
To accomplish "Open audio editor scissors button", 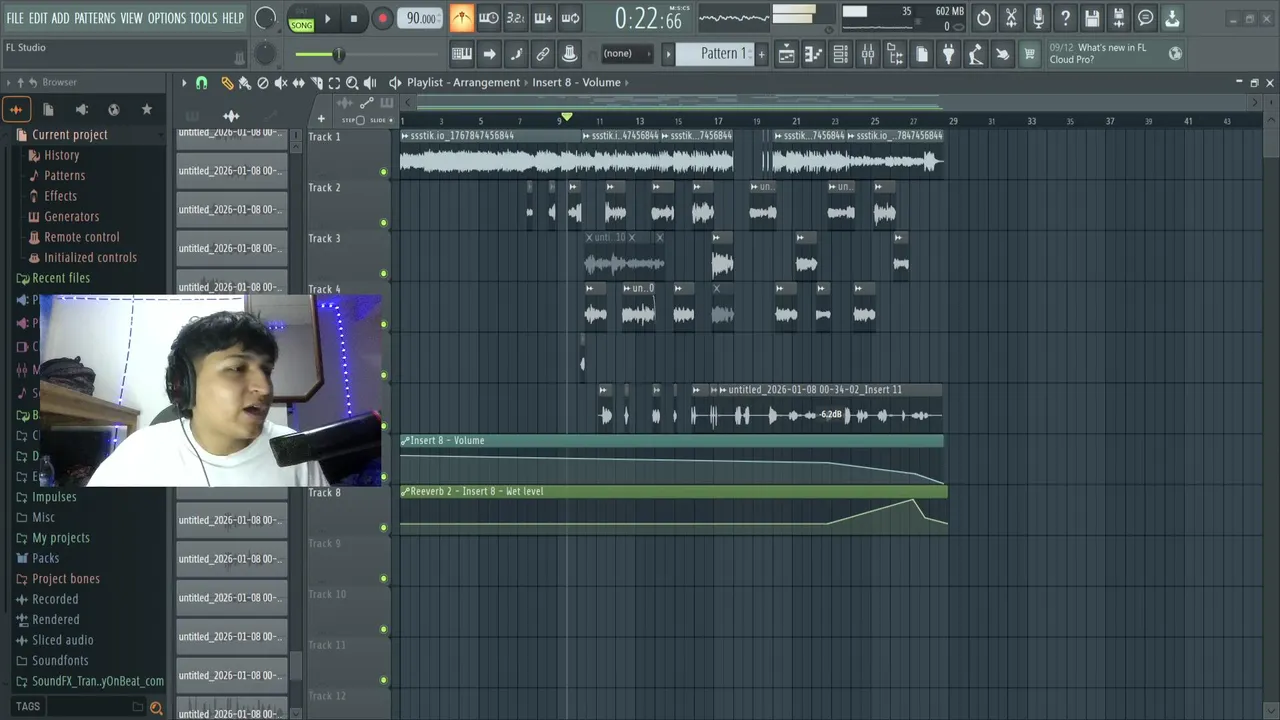I will pos(1011,18).
